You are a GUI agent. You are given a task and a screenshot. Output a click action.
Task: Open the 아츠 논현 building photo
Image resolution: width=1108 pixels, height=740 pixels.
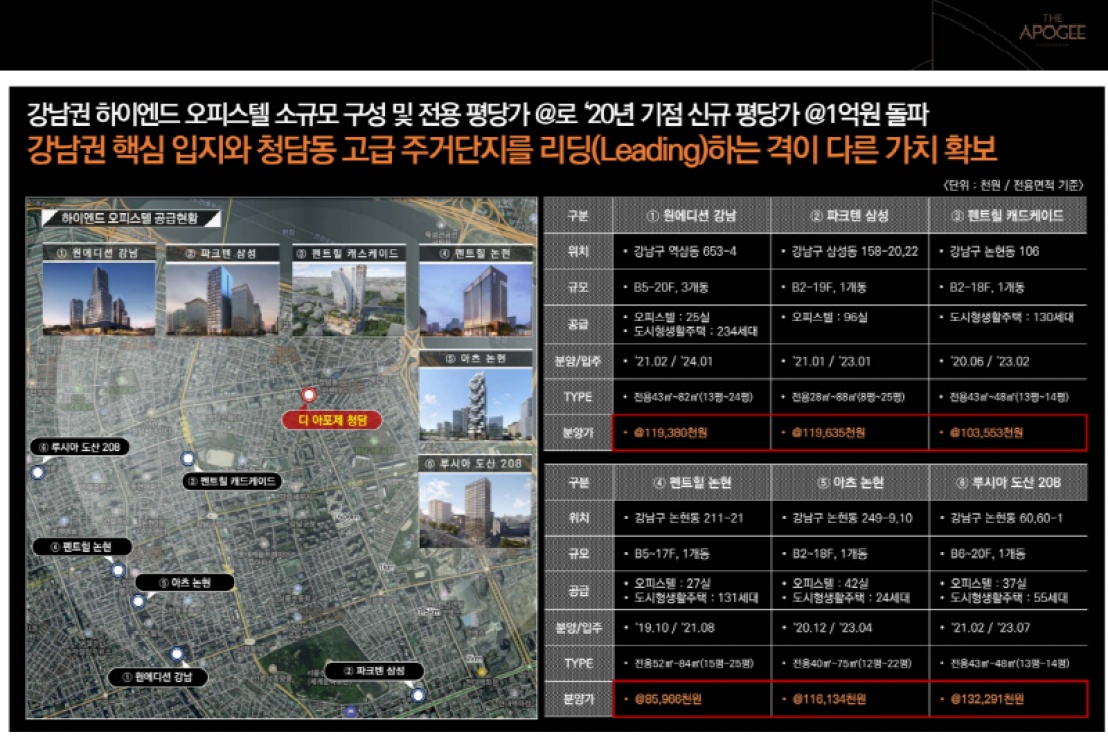475,405
